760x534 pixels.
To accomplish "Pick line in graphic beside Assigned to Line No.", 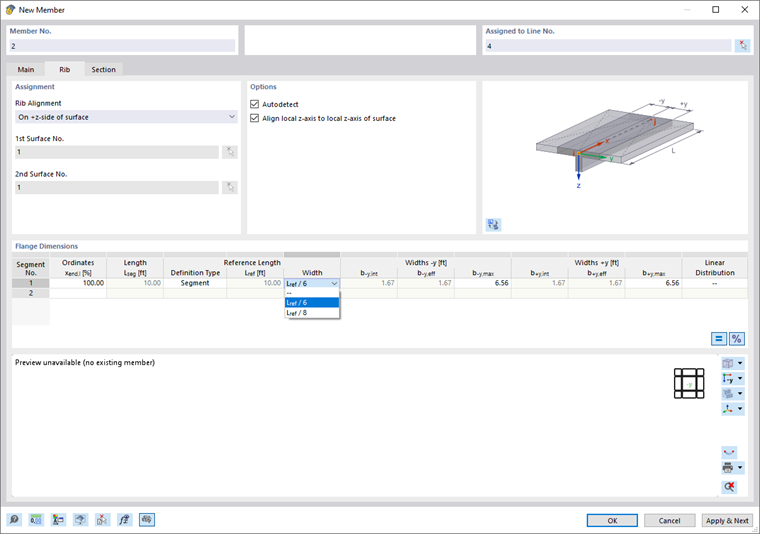I will [743, 46].
